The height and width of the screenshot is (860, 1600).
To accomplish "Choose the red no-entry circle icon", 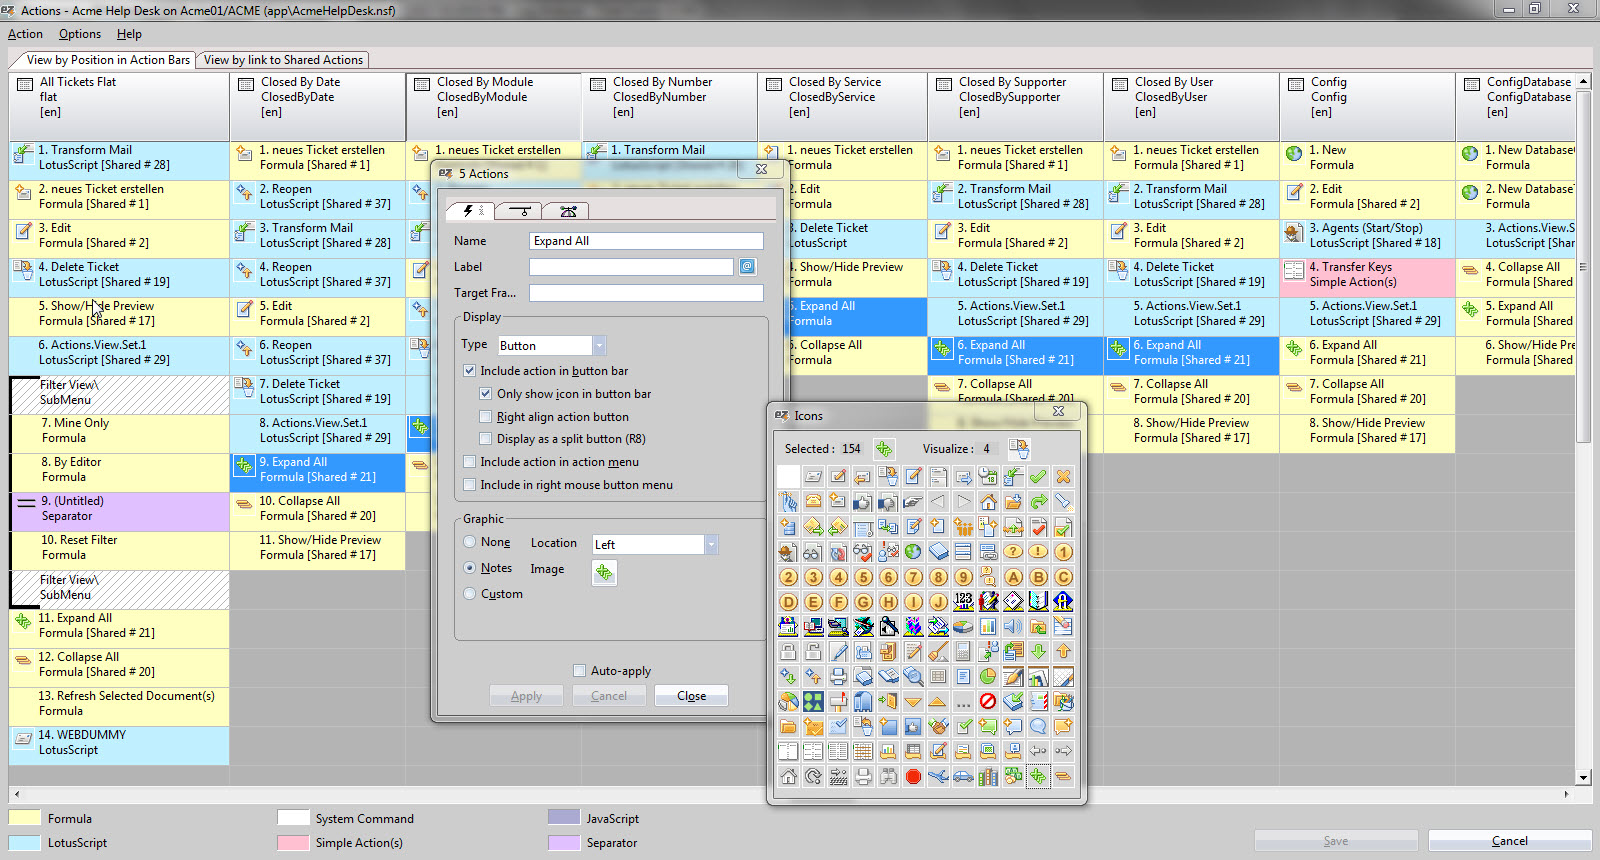I will [x=989, y=701].
